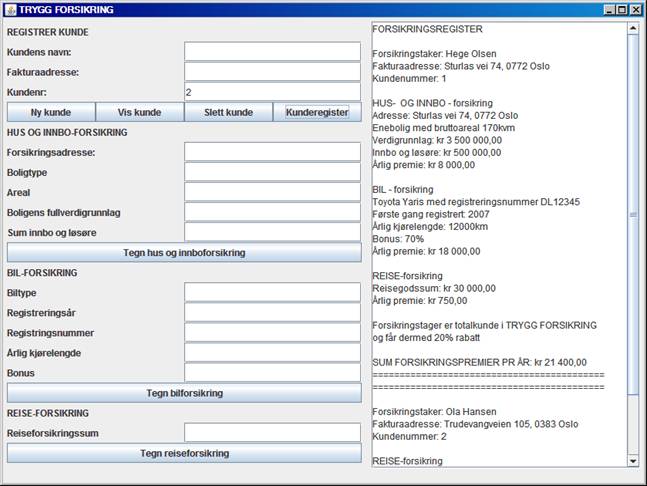Click the Toyota Yaris registration line
The image size is (647, 486).
pos(476,202)
